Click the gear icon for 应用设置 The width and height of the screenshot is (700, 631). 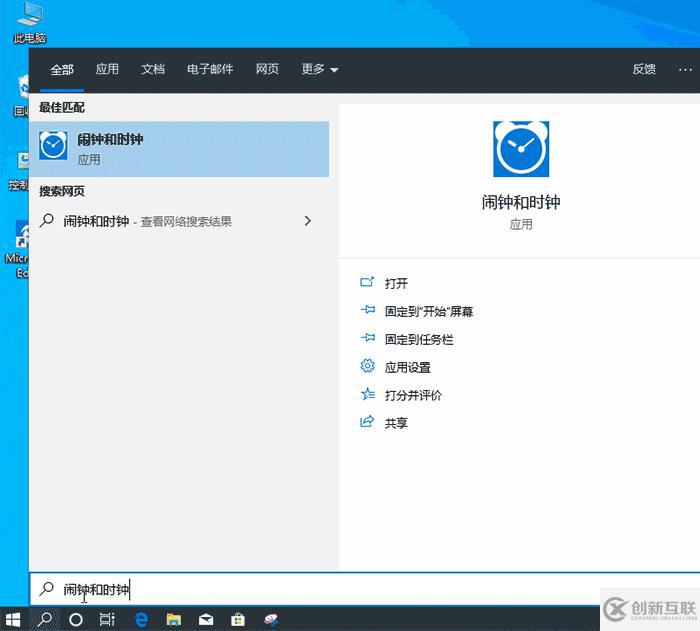(x=367, y=366)
